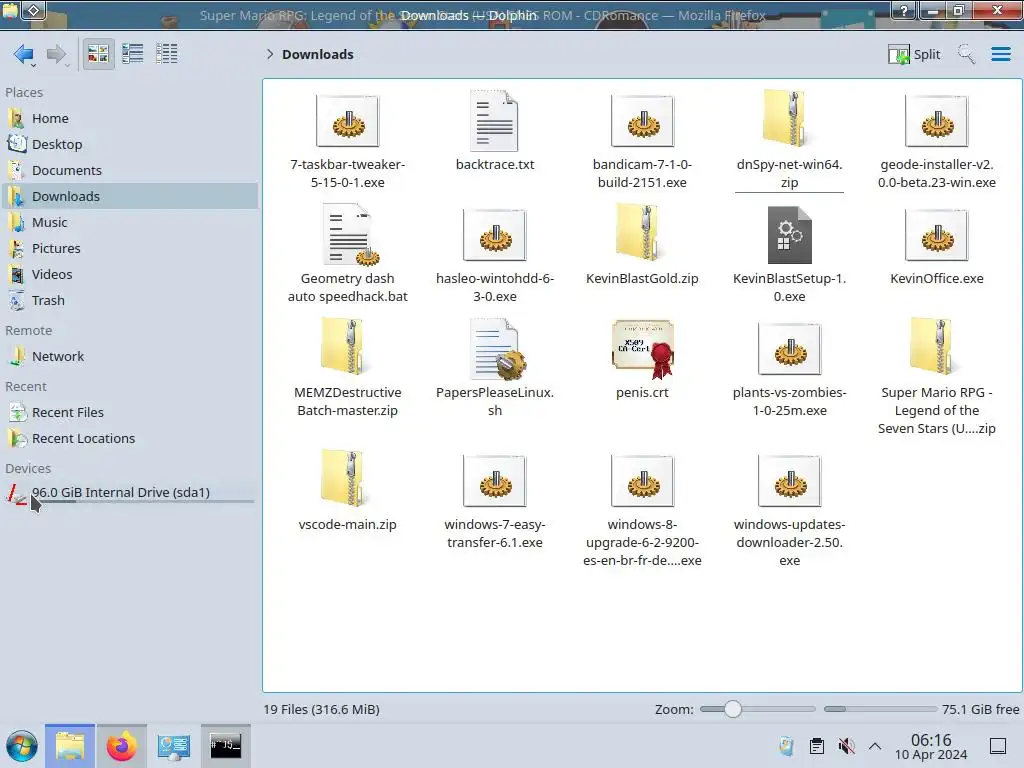Select geode-installer-v2.0.0-beta.23-win.exe icon
The width and height of the screenshot is (1024, 768).
(x=937, y=121)
